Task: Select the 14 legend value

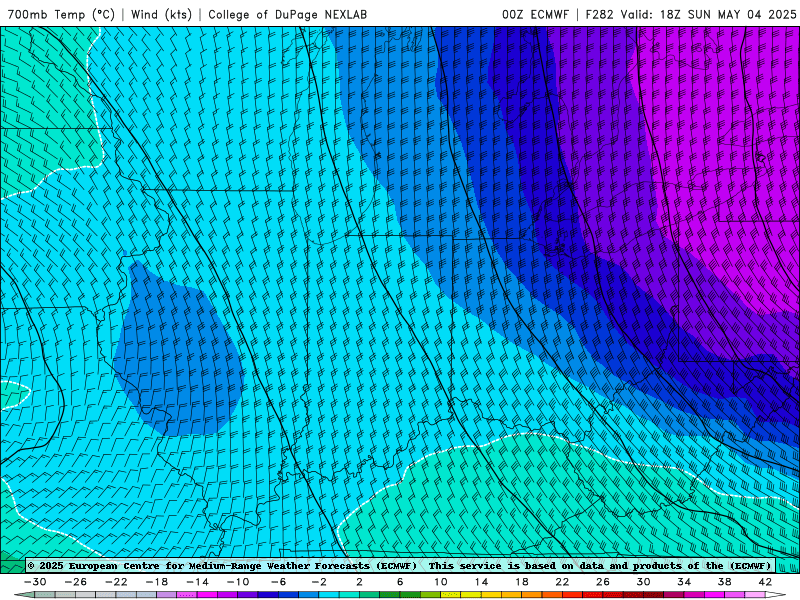Action: click(481, 582)
